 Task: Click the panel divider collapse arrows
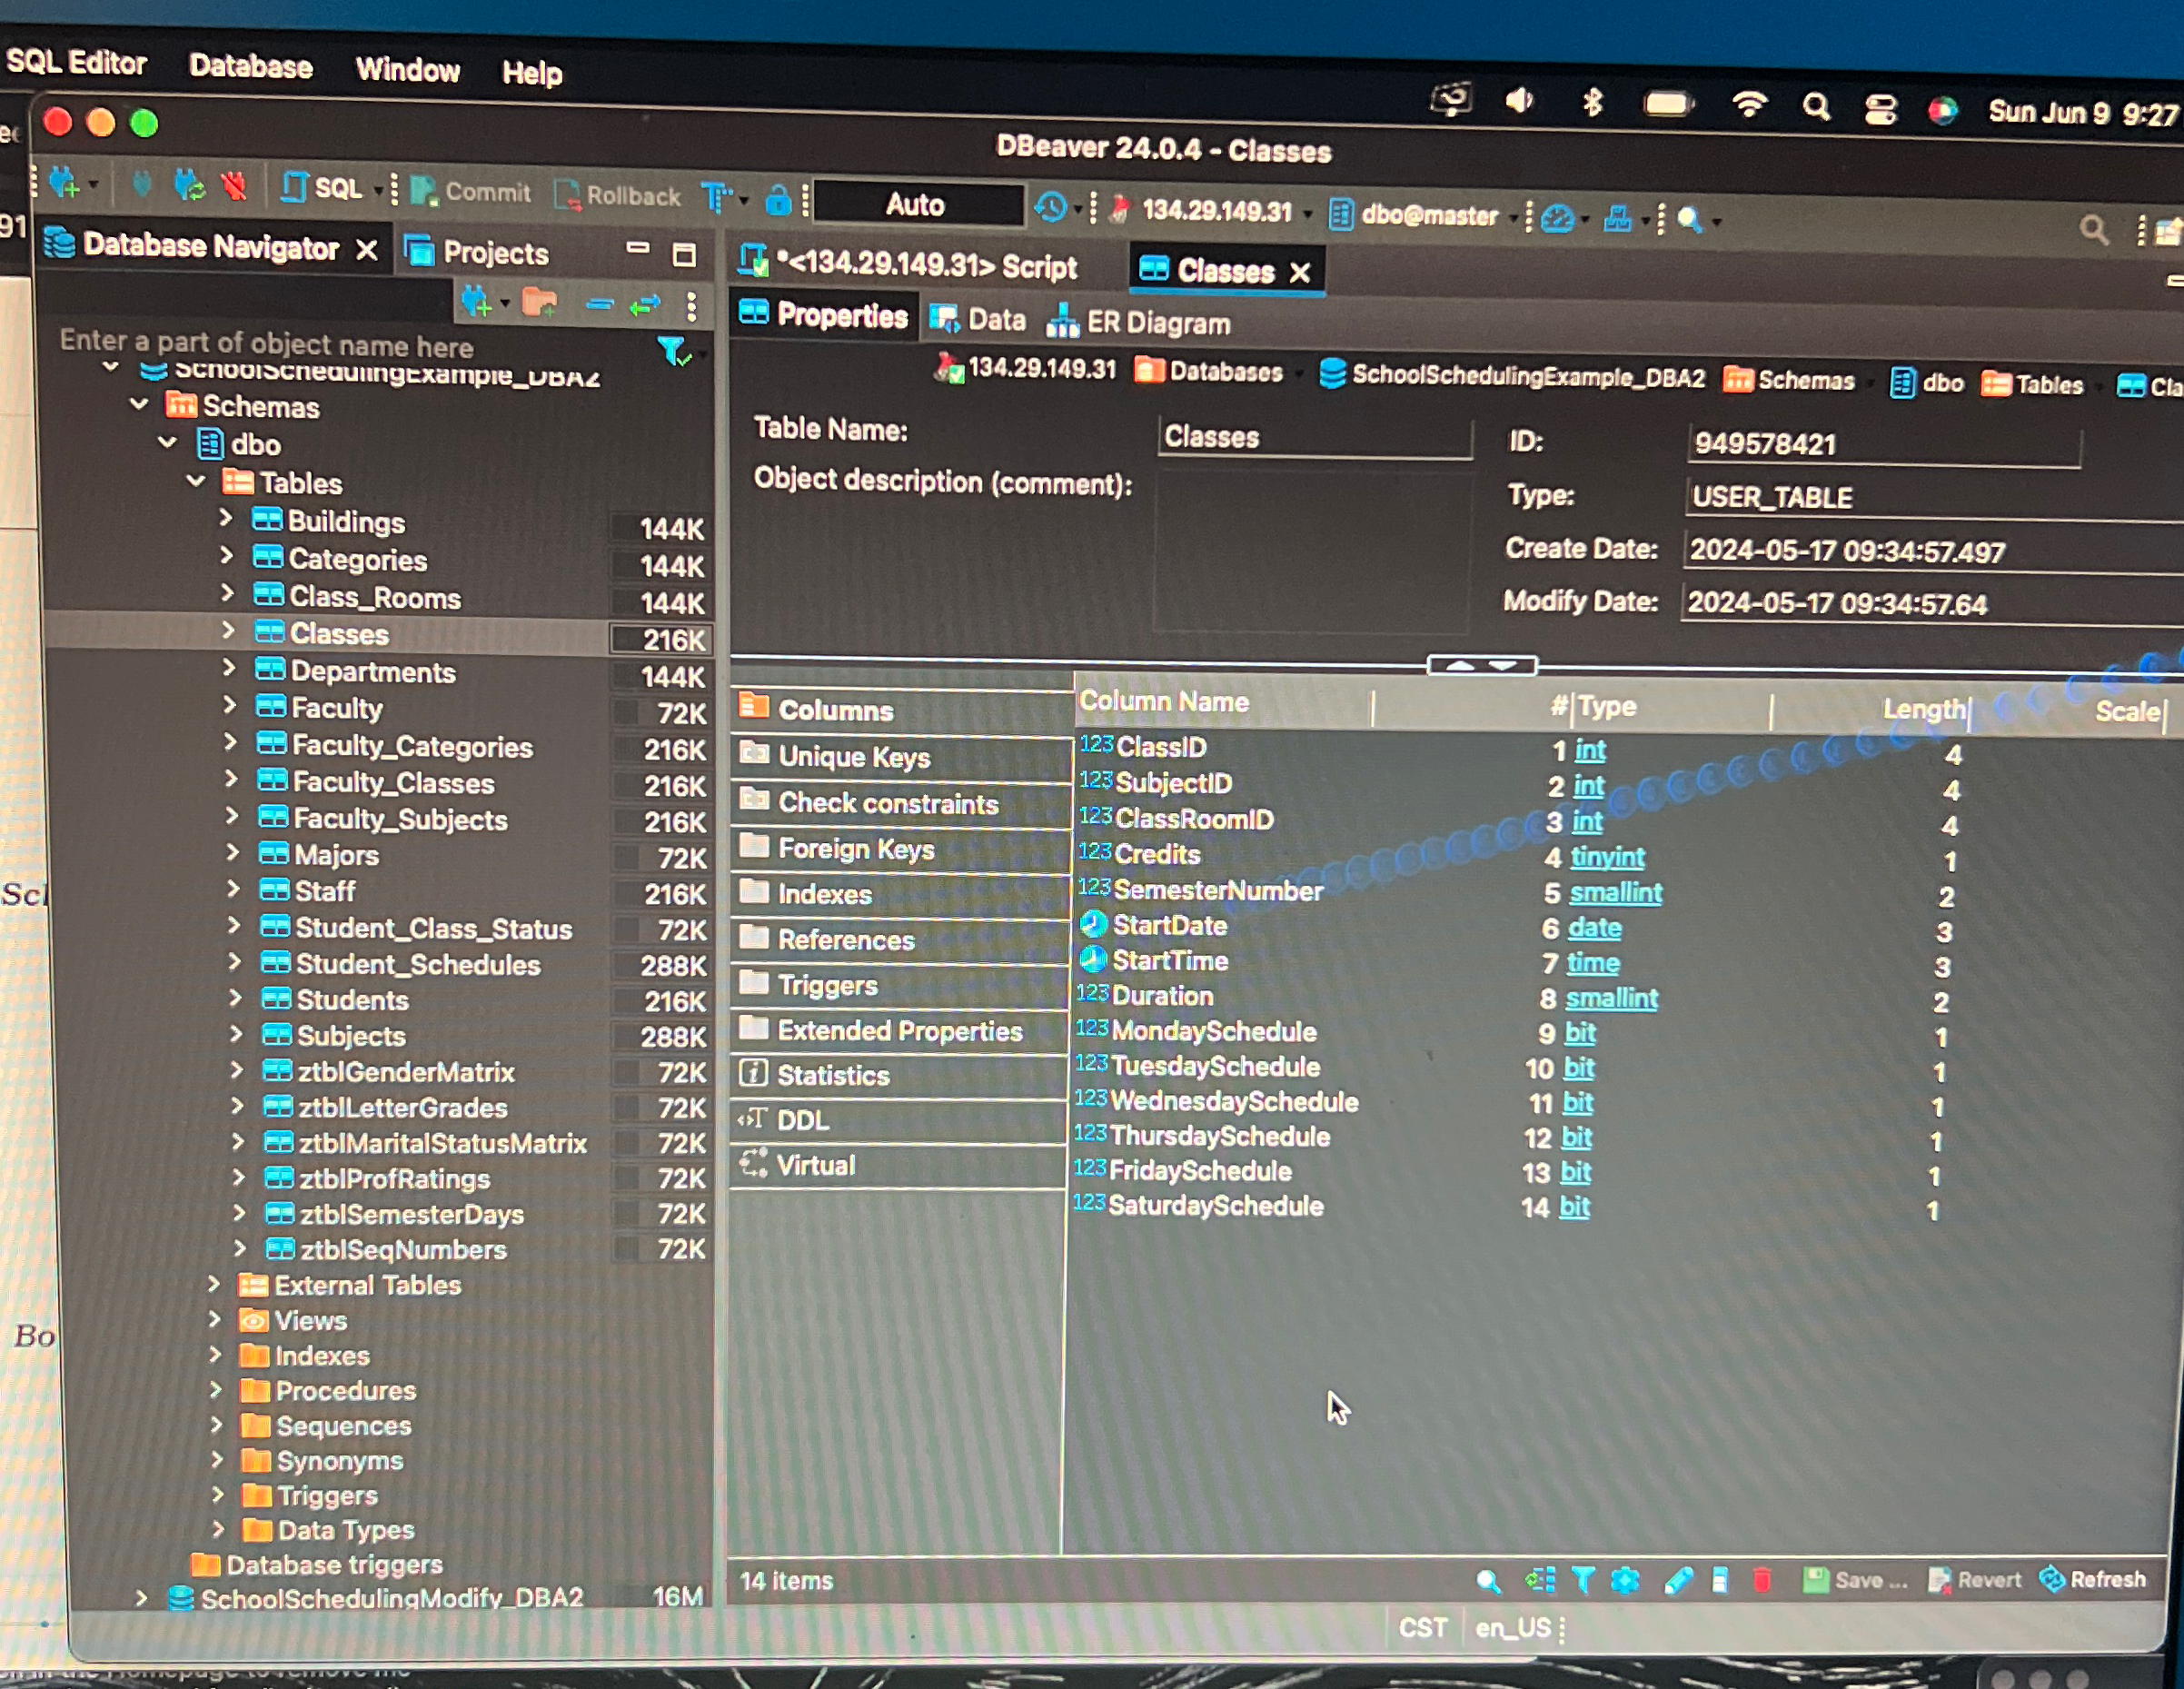1481,665
